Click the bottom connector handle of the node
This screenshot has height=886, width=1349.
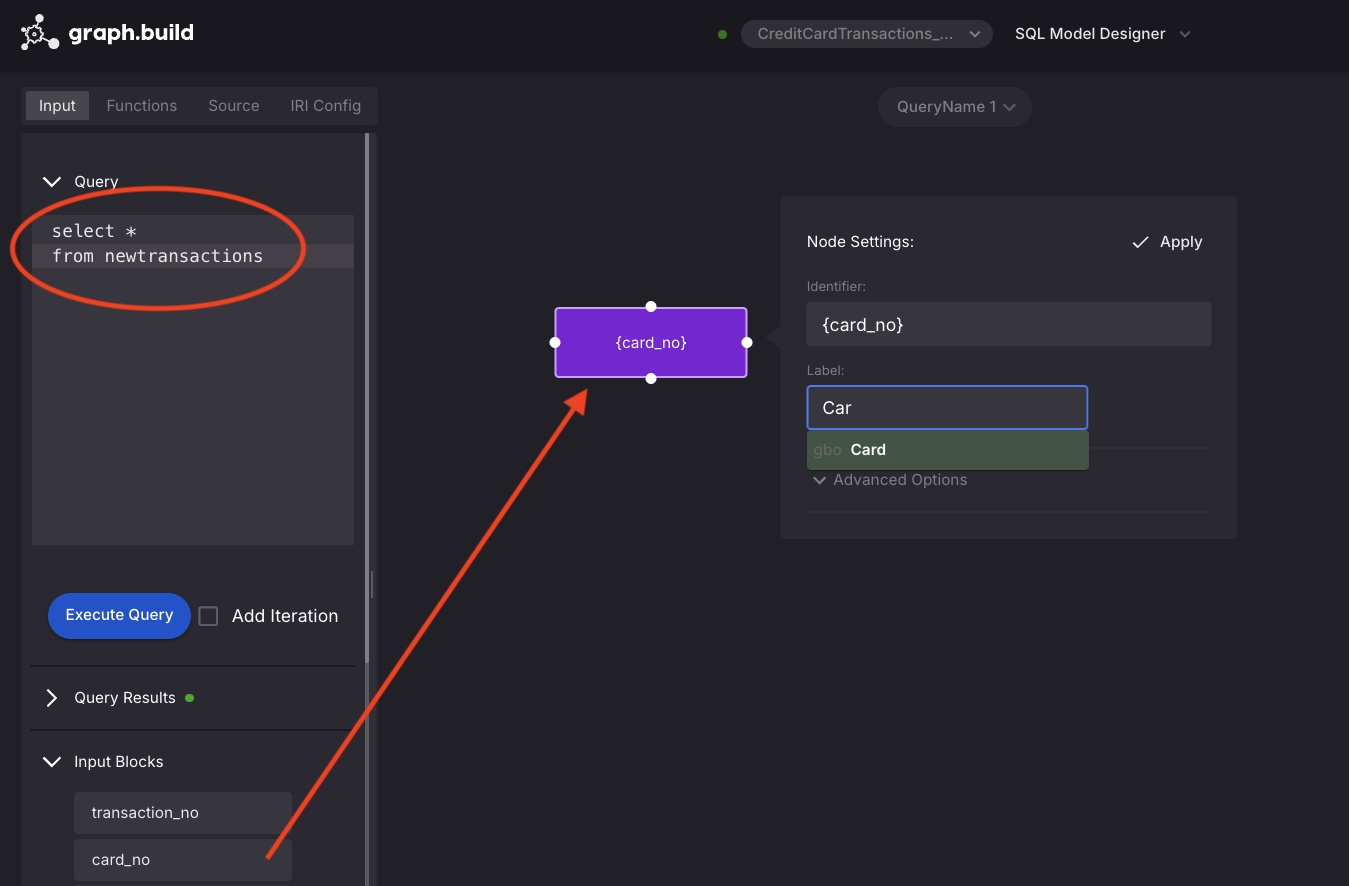coord(651,378)
